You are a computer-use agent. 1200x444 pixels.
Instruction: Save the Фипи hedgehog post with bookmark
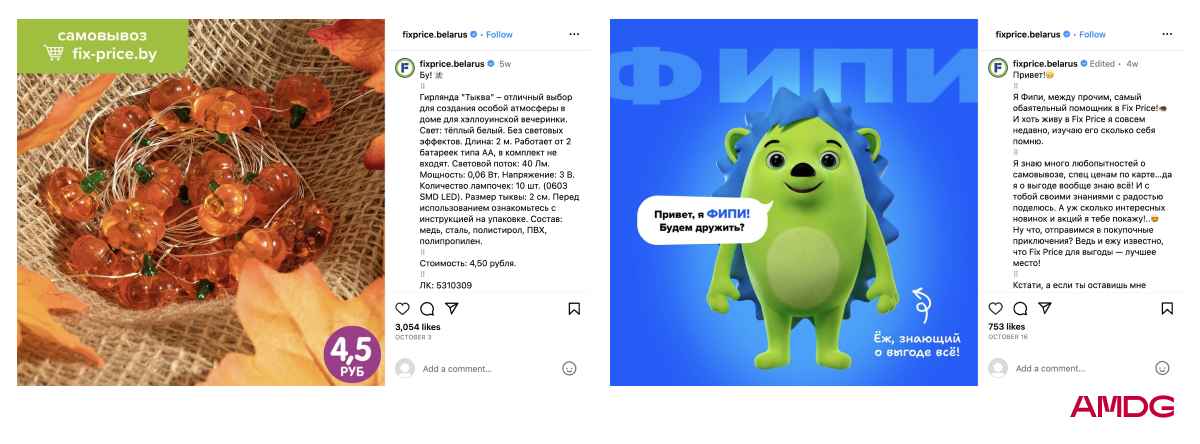pyautogui.click(x=1166, y=309)
